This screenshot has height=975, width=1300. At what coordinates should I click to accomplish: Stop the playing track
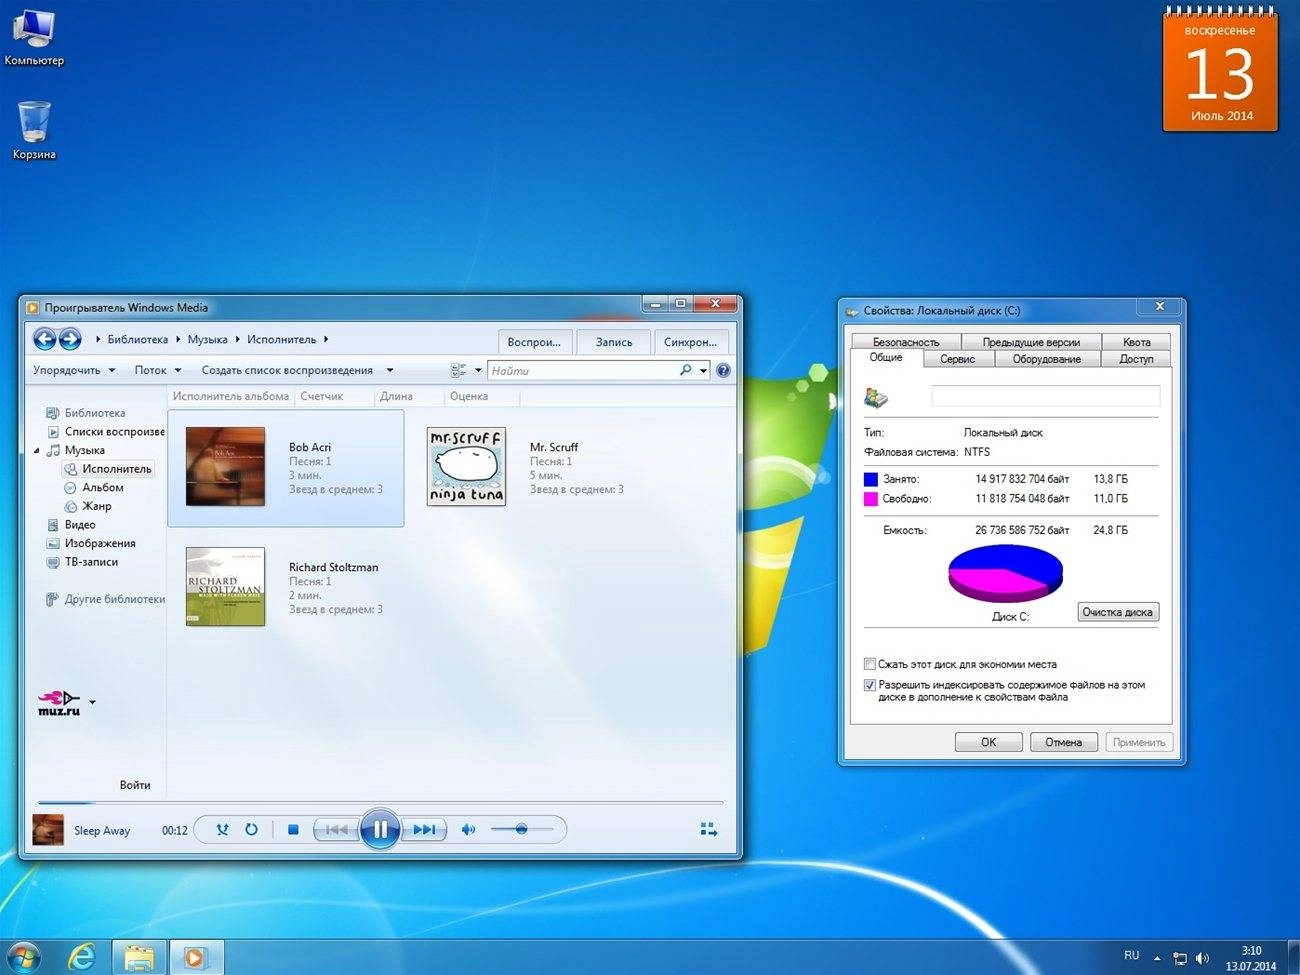[x=293, y=829]
